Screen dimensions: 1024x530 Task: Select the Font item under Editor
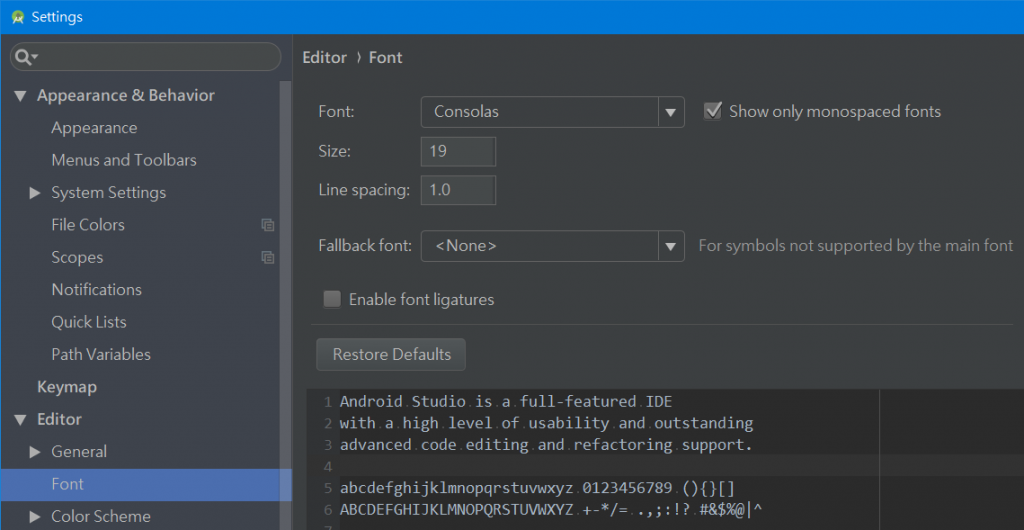[146, 484]
